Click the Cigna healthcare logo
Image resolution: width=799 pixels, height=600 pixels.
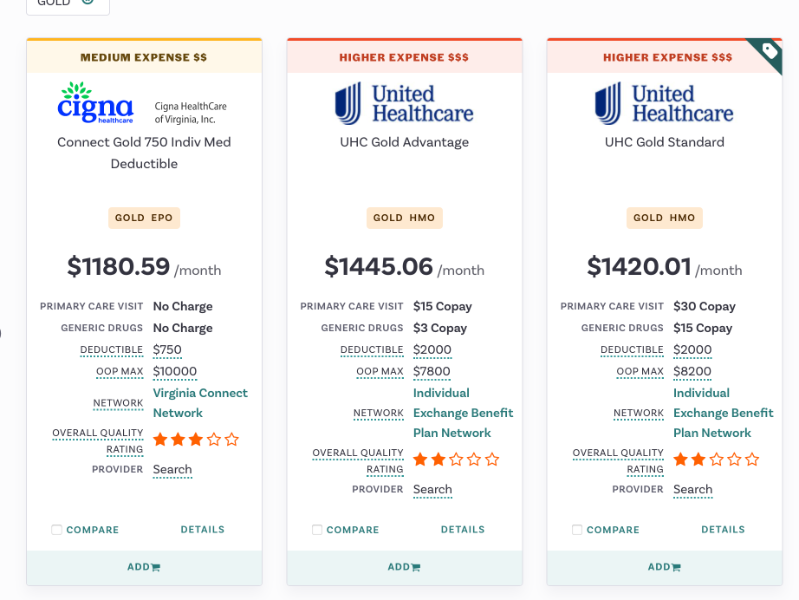point(95,102)
